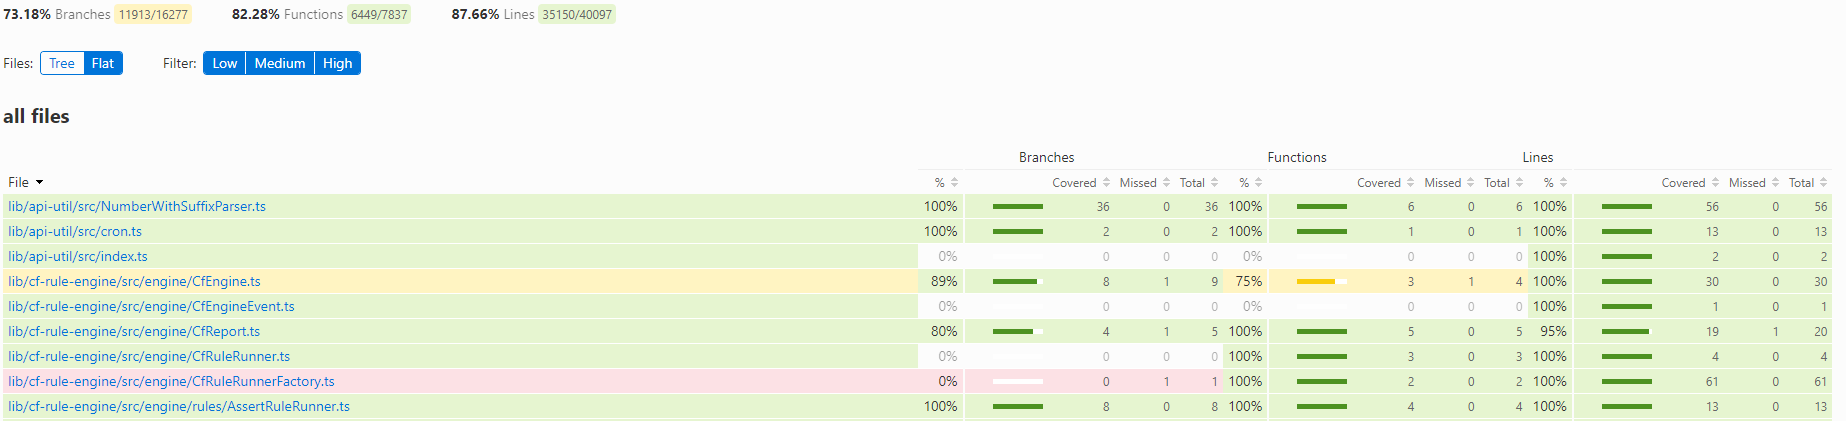Click the 11913/16277 branches count badge
The image size is (1846, 421).
(153, 15)
